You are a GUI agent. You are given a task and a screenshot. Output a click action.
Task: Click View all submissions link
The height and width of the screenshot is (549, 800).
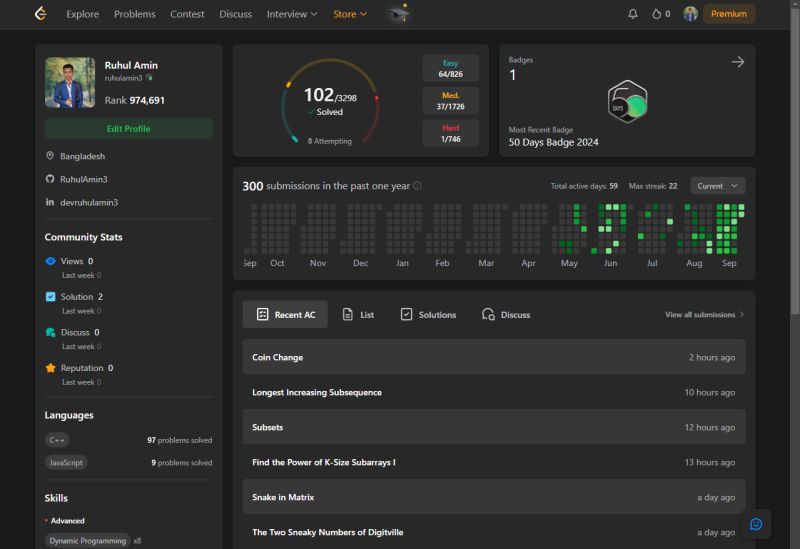[704, 314]
